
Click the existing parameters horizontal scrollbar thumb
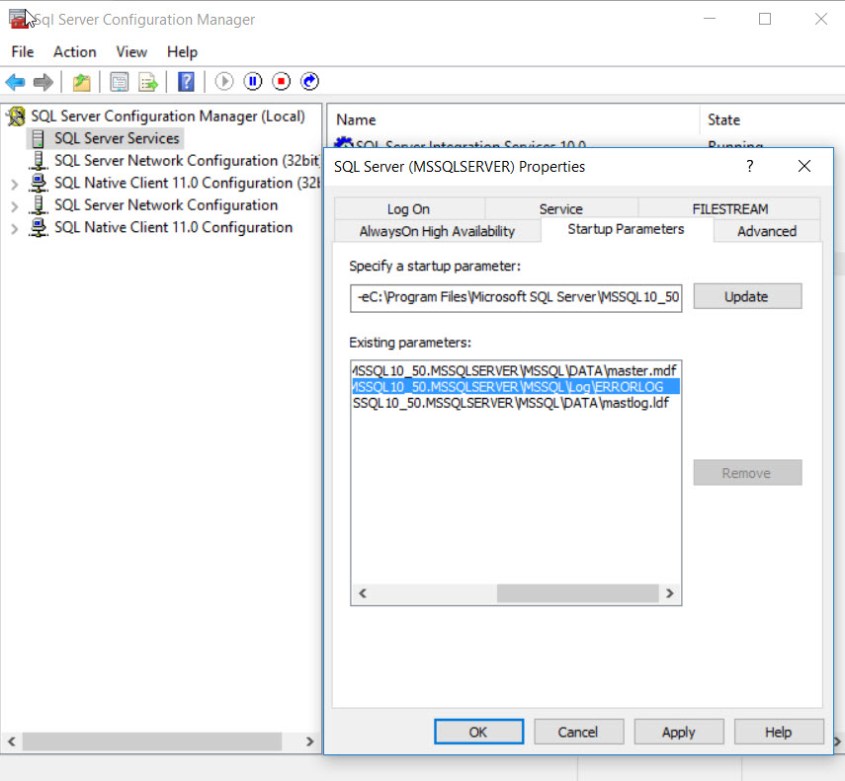577,593
